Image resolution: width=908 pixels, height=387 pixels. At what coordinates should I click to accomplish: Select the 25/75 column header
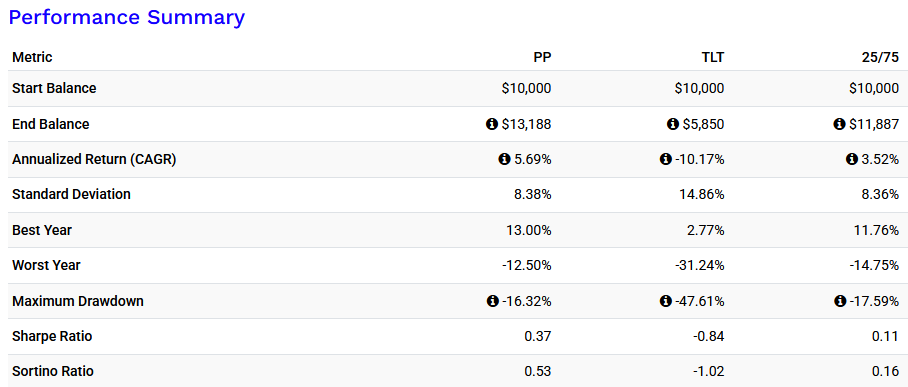(x=882, y=57)
